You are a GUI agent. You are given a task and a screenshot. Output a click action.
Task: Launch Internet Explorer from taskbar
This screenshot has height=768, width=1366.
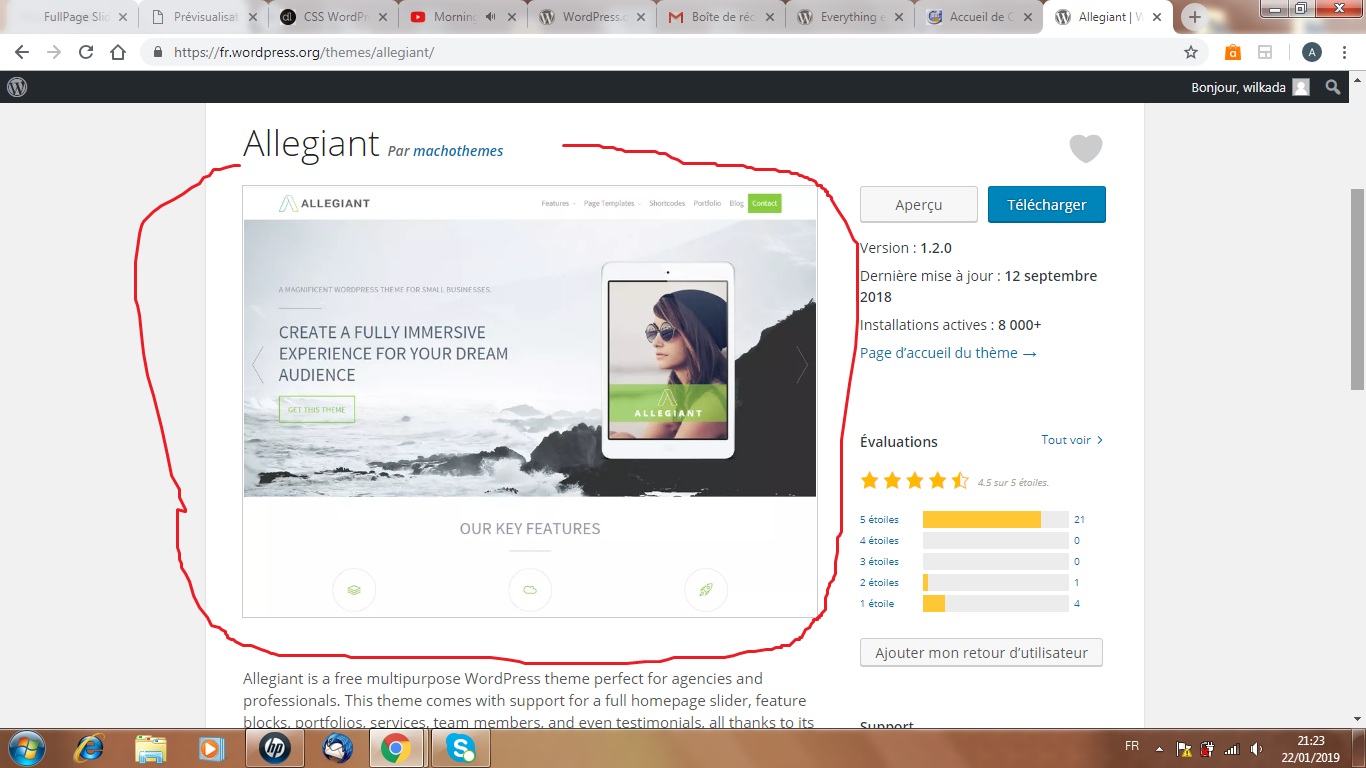[x=91, y=748]
